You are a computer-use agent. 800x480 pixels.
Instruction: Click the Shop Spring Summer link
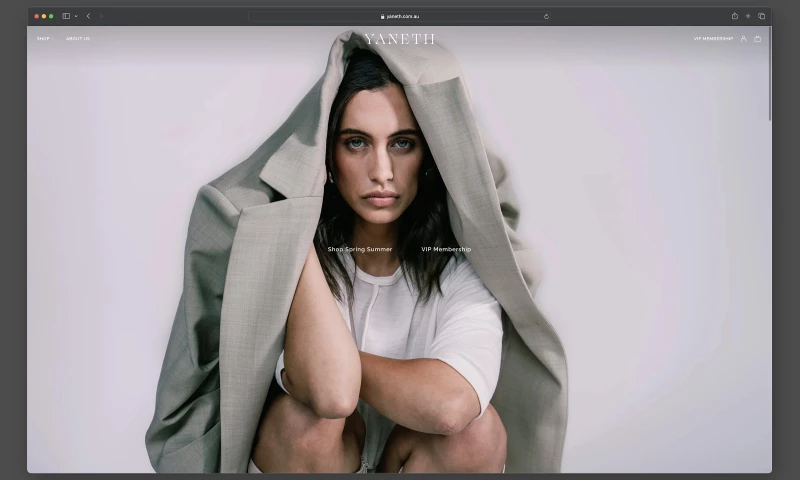(360, 249)
